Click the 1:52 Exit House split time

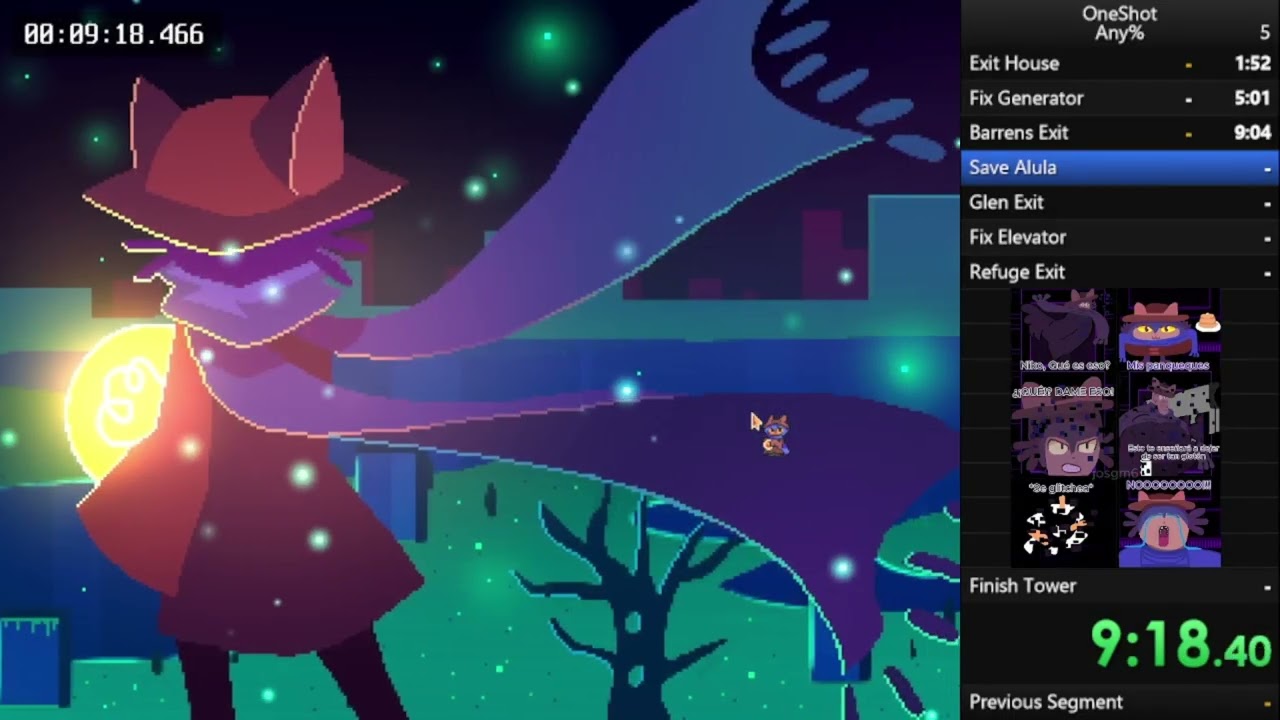pos(1252,63)
